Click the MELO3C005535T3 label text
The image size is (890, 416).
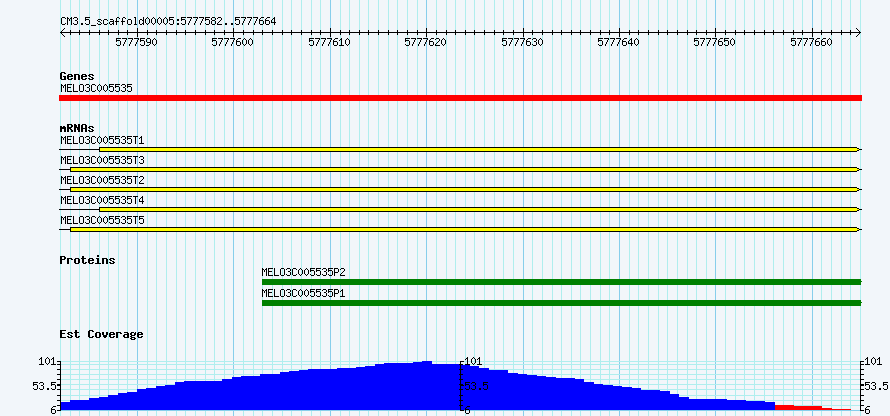[102, 160]
